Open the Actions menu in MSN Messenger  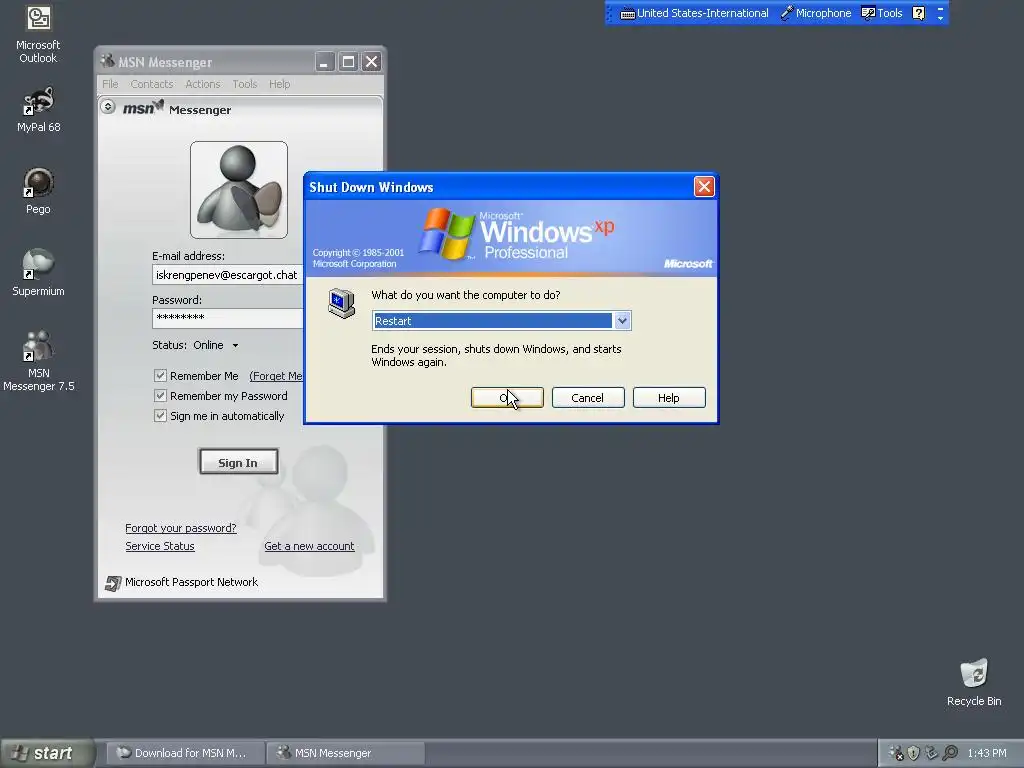[x=202, y=84]
